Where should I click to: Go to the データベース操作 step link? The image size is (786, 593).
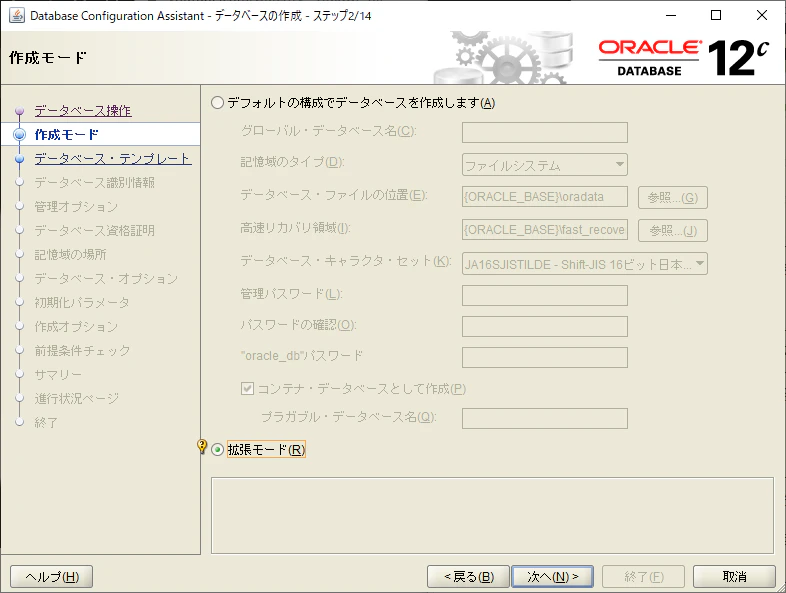pos(83,111)
